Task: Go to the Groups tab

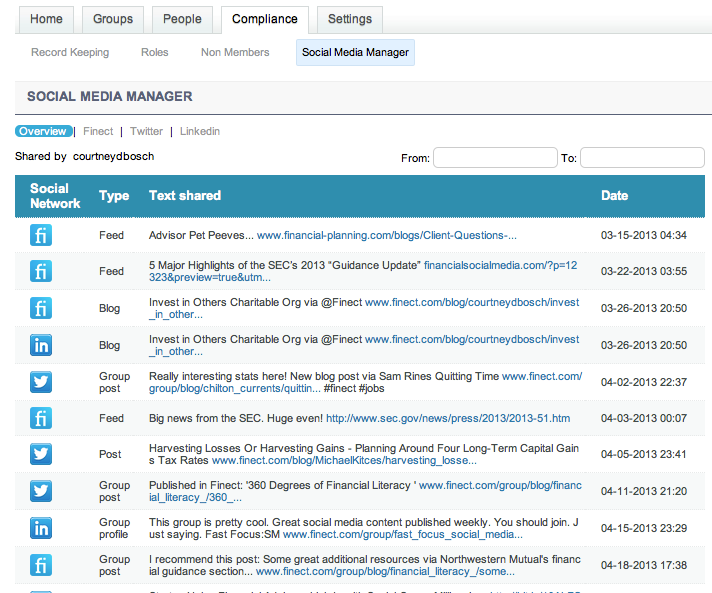Action: pos(112,19)
